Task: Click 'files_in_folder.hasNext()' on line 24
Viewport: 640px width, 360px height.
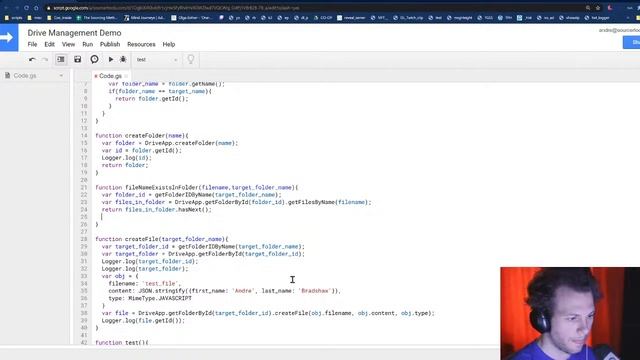Action: click(x=168, y=209)
